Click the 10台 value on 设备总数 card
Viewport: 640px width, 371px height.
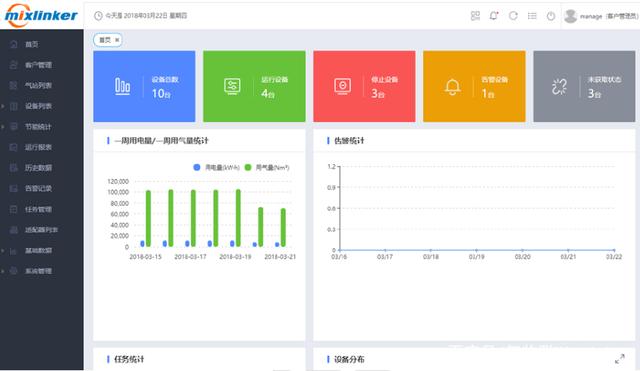pos(161,93)
